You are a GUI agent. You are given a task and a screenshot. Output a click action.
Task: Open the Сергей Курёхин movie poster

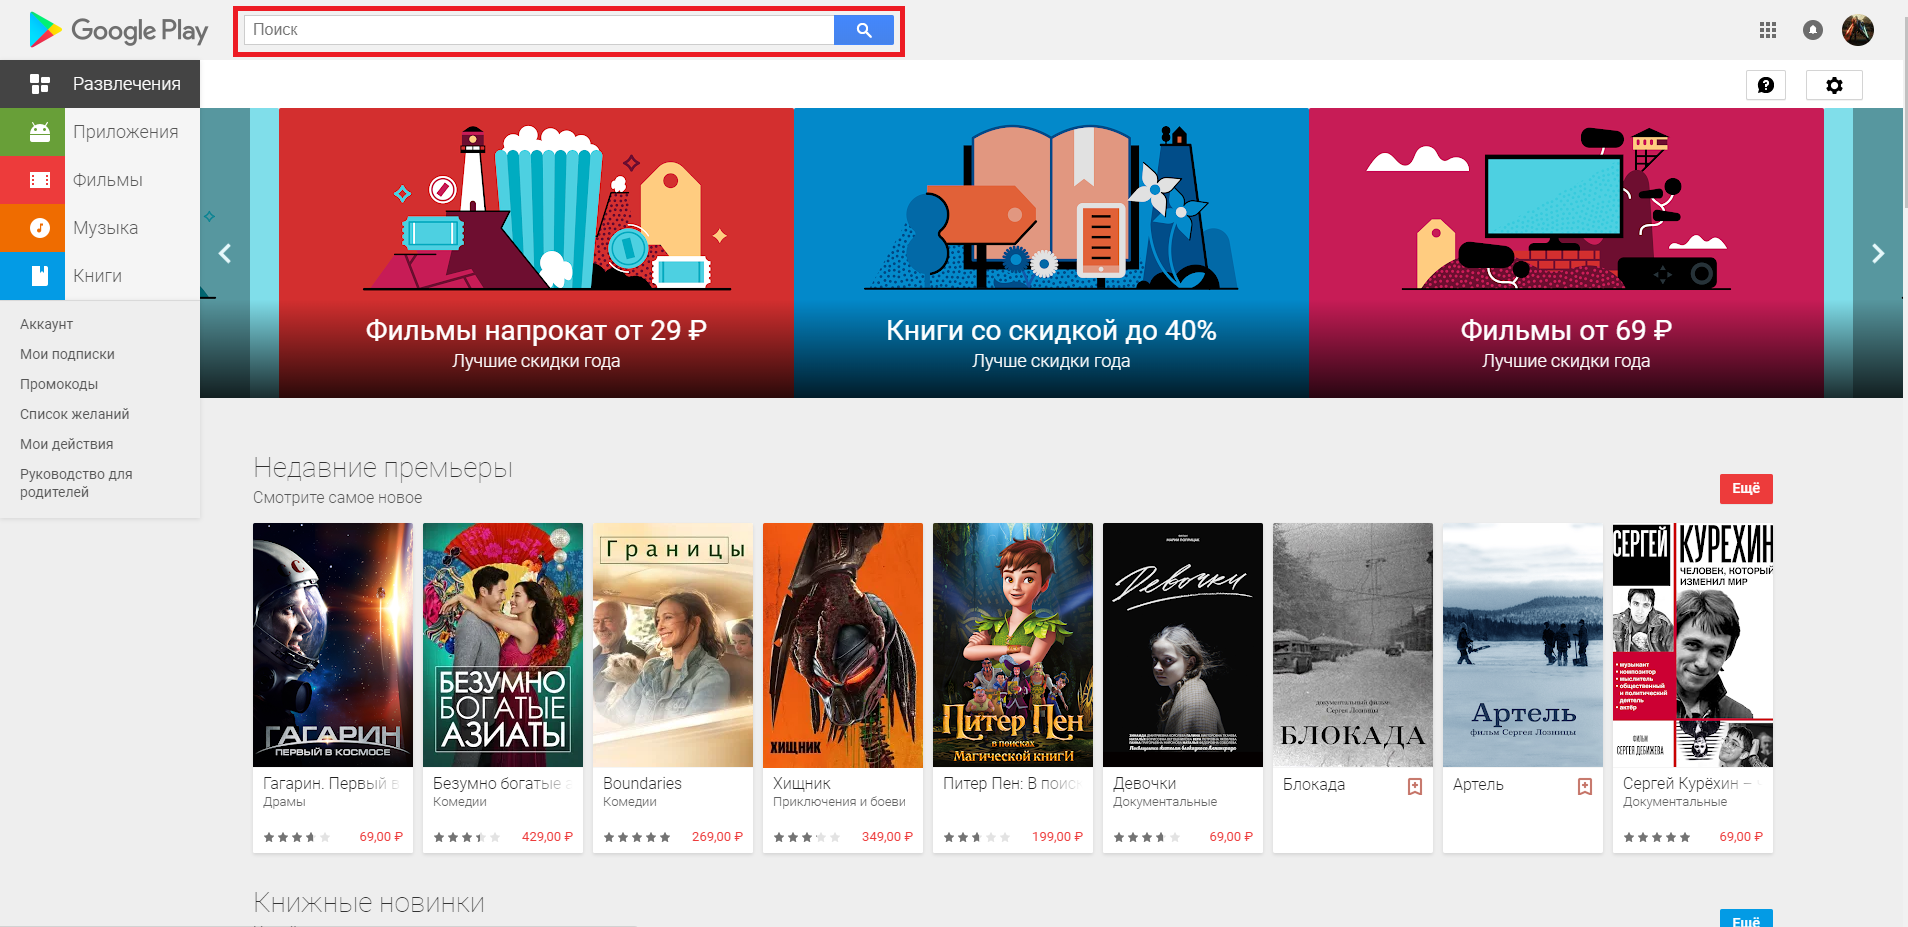pyautogui.click(x=1693, y=645)
